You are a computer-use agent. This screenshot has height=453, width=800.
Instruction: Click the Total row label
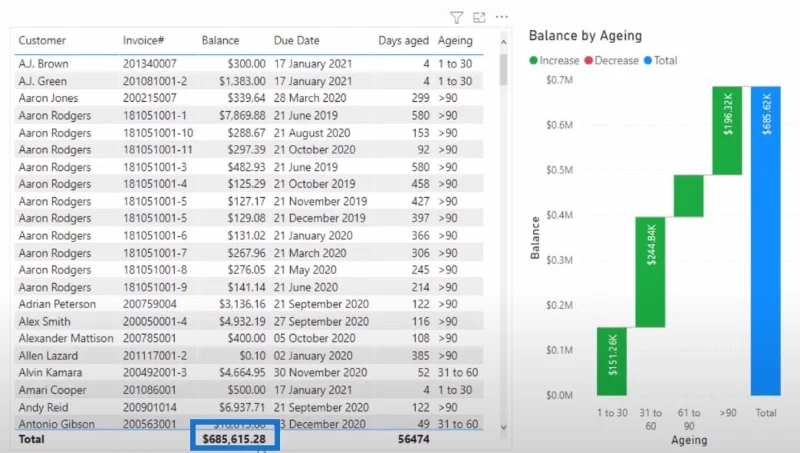(32, 439)
